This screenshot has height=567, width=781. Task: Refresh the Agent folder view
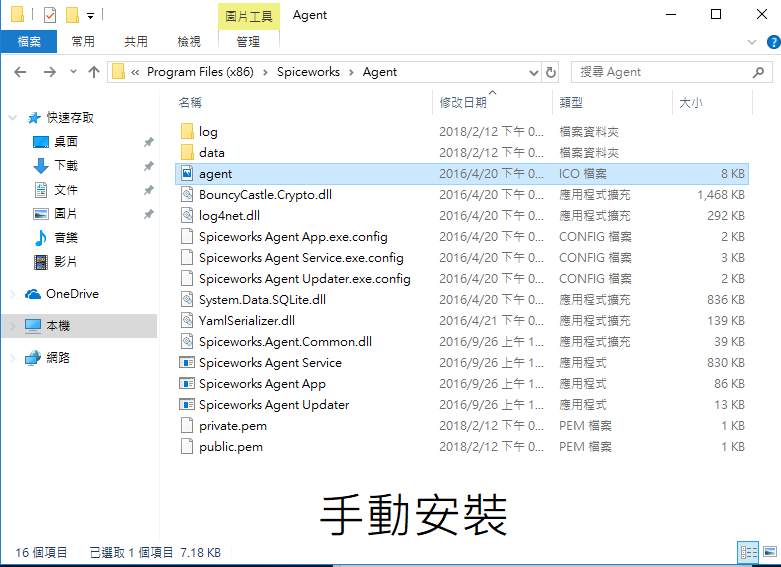550,73
